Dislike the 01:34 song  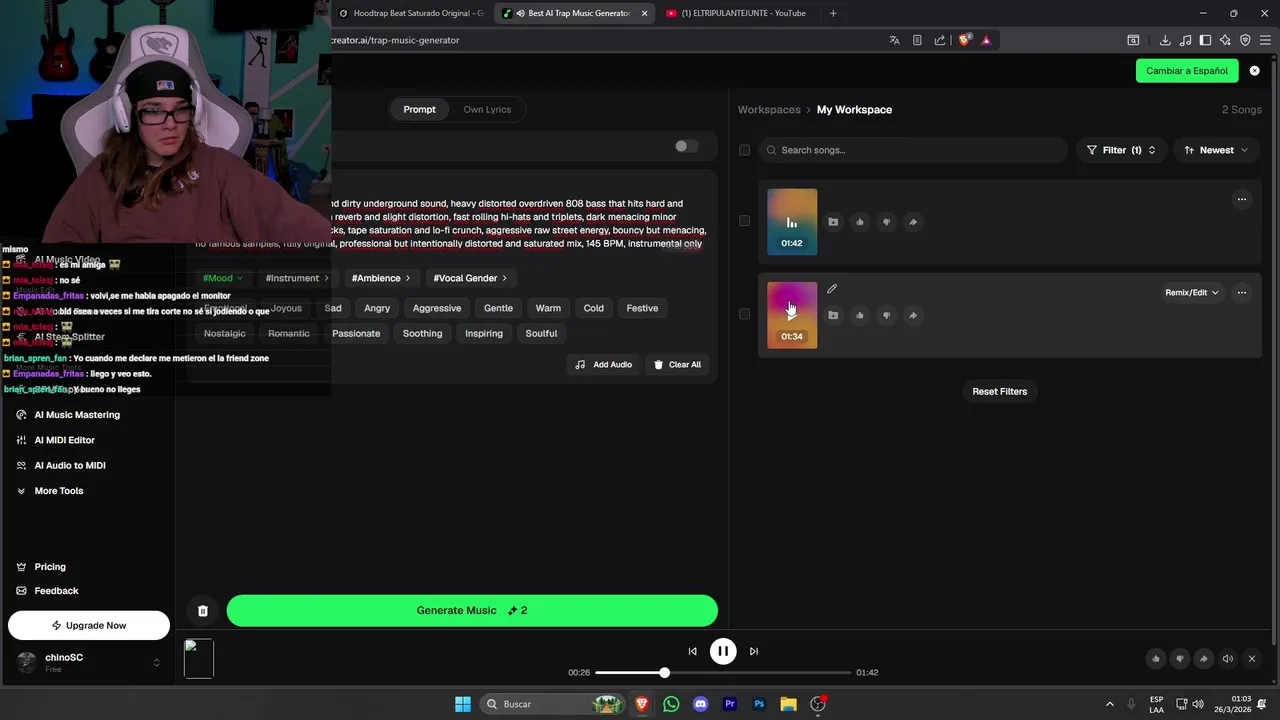click(886, 315)
